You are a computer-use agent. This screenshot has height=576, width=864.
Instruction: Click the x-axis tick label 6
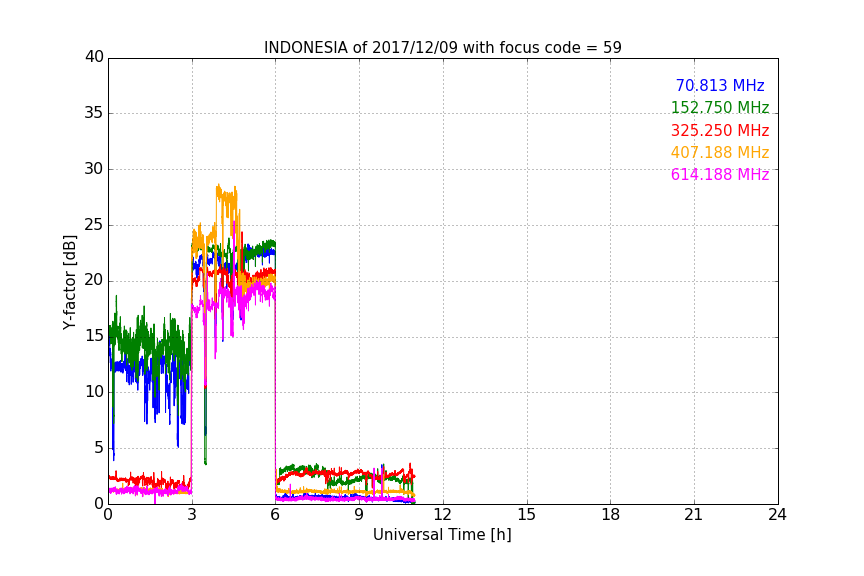(x=276, y=515)
